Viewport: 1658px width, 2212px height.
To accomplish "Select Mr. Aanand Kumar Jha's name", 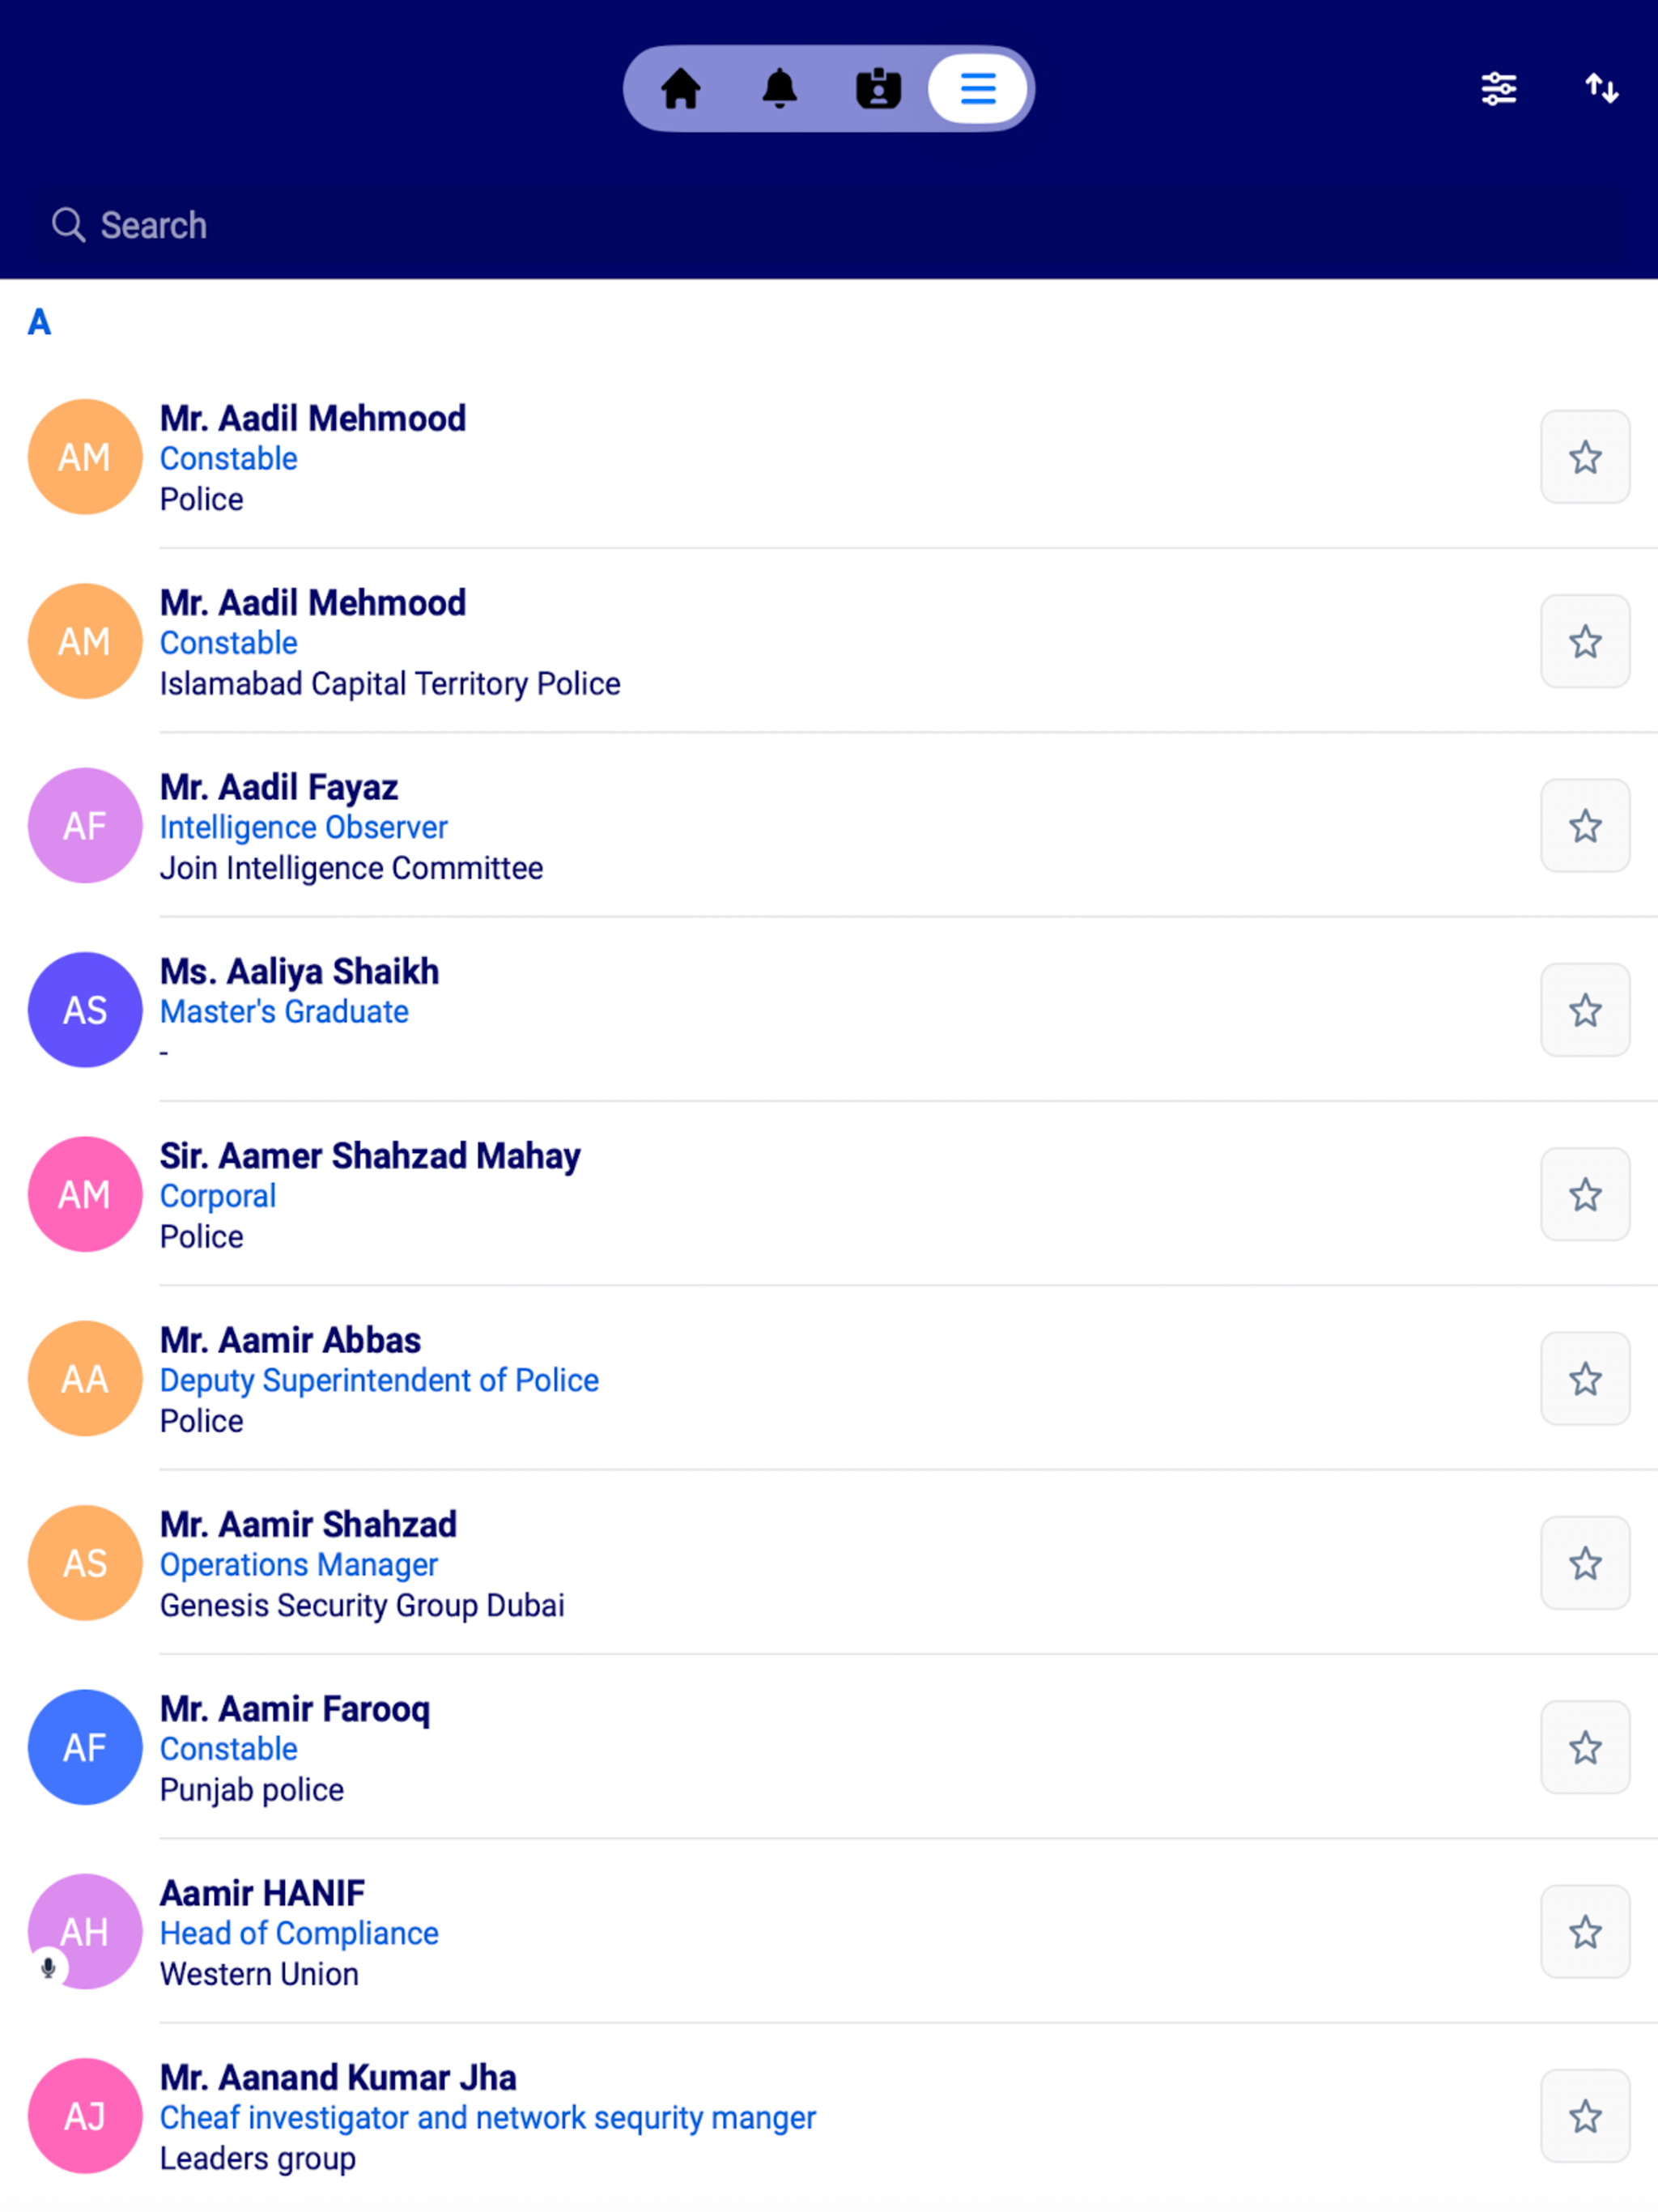I will 338,2078.
